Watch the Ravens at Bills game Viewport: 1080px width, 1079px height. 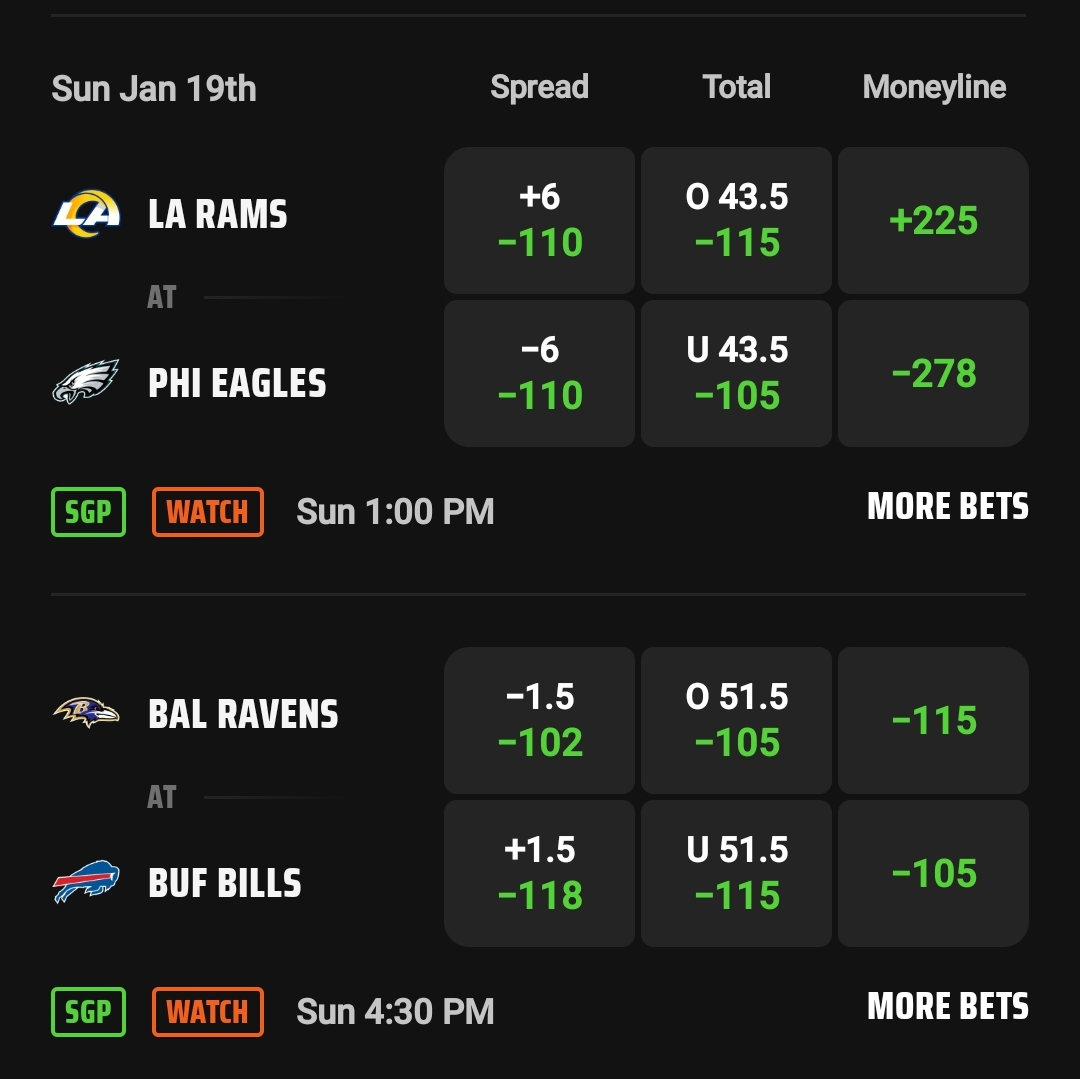[x=208, y=1012]
